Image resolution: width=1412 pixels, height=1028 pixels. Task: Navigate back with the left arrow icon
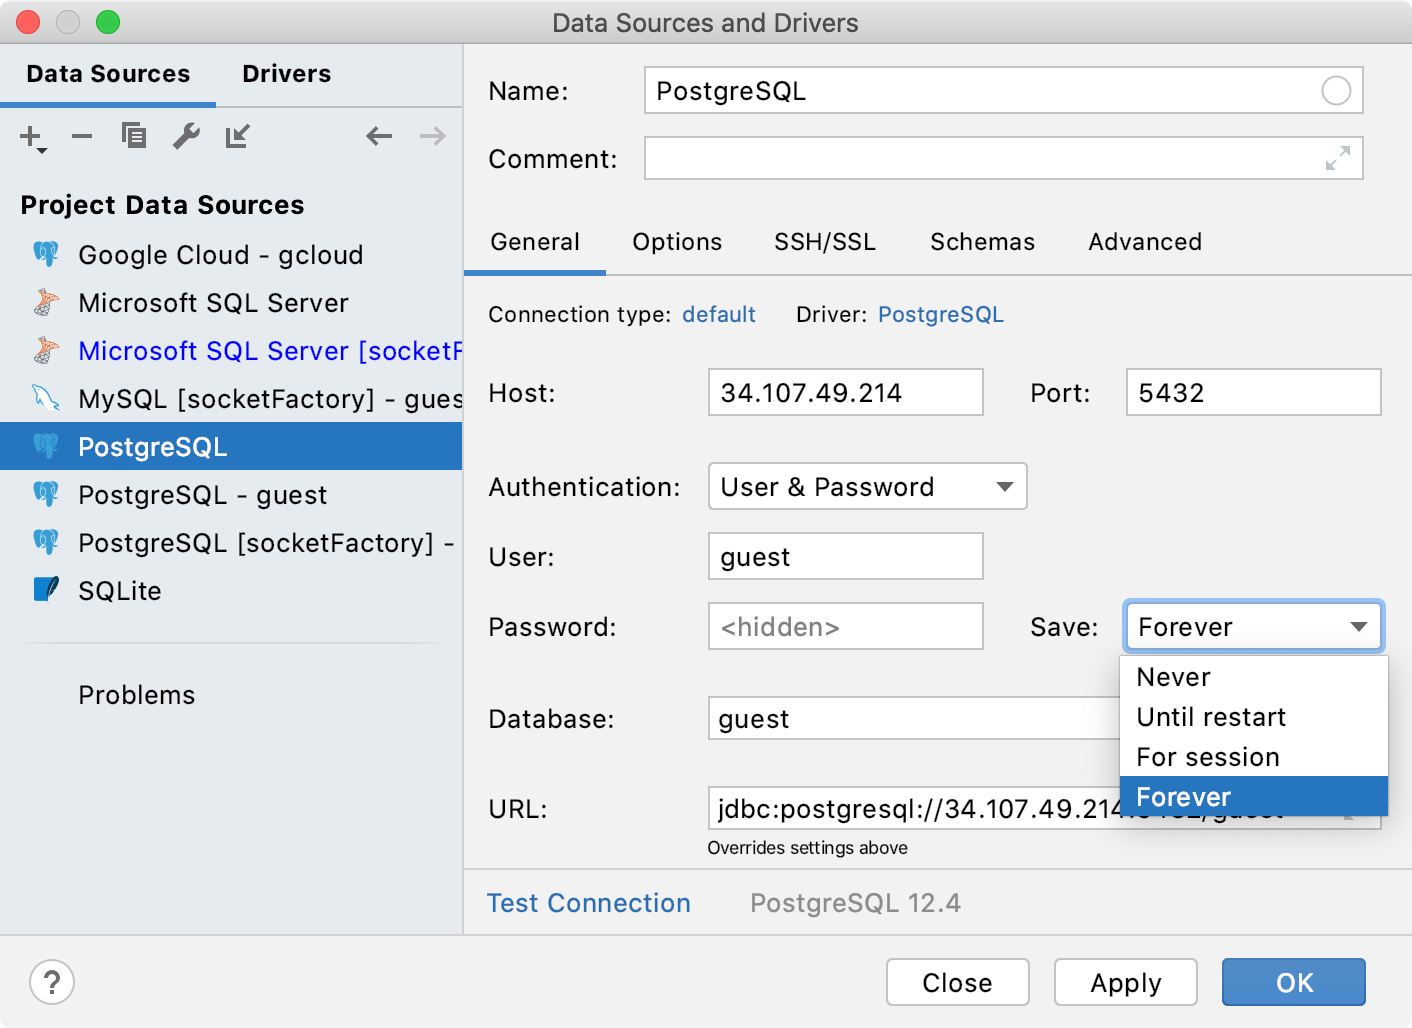click(x=379, y=136)
